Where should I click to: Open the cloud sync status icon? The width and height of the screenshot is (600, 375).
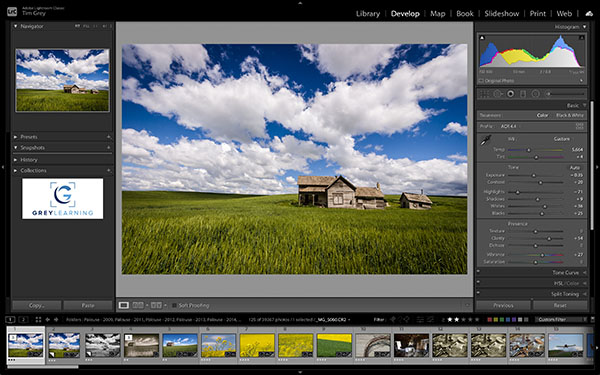[589, 13]
